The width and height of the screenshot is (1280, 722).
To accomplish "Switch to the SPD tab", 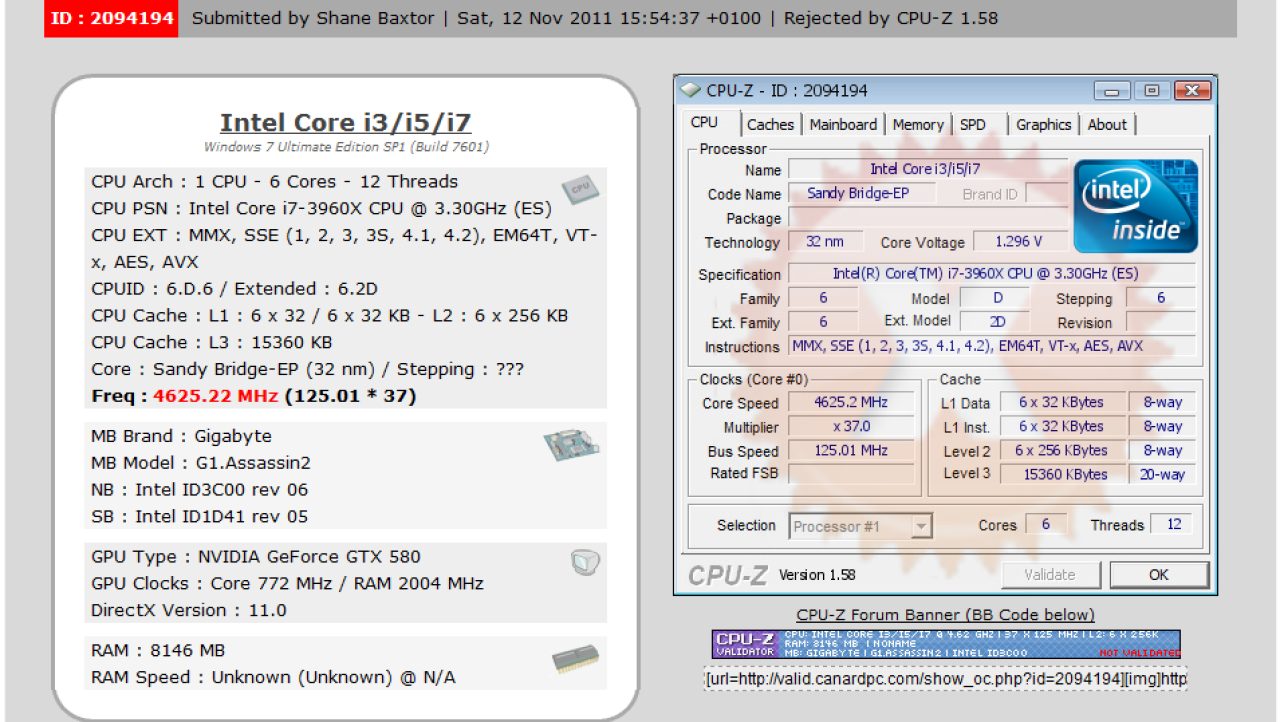I will coord(972,125).
